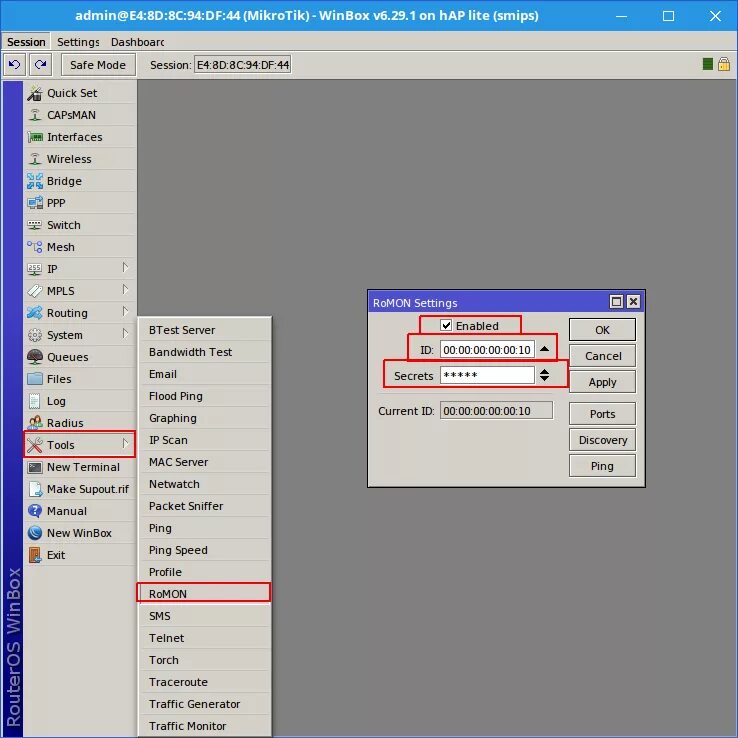Choose Packet Sniffer from submenu
This screenshot has height=738, width=738.
click(x=205, y=506)
